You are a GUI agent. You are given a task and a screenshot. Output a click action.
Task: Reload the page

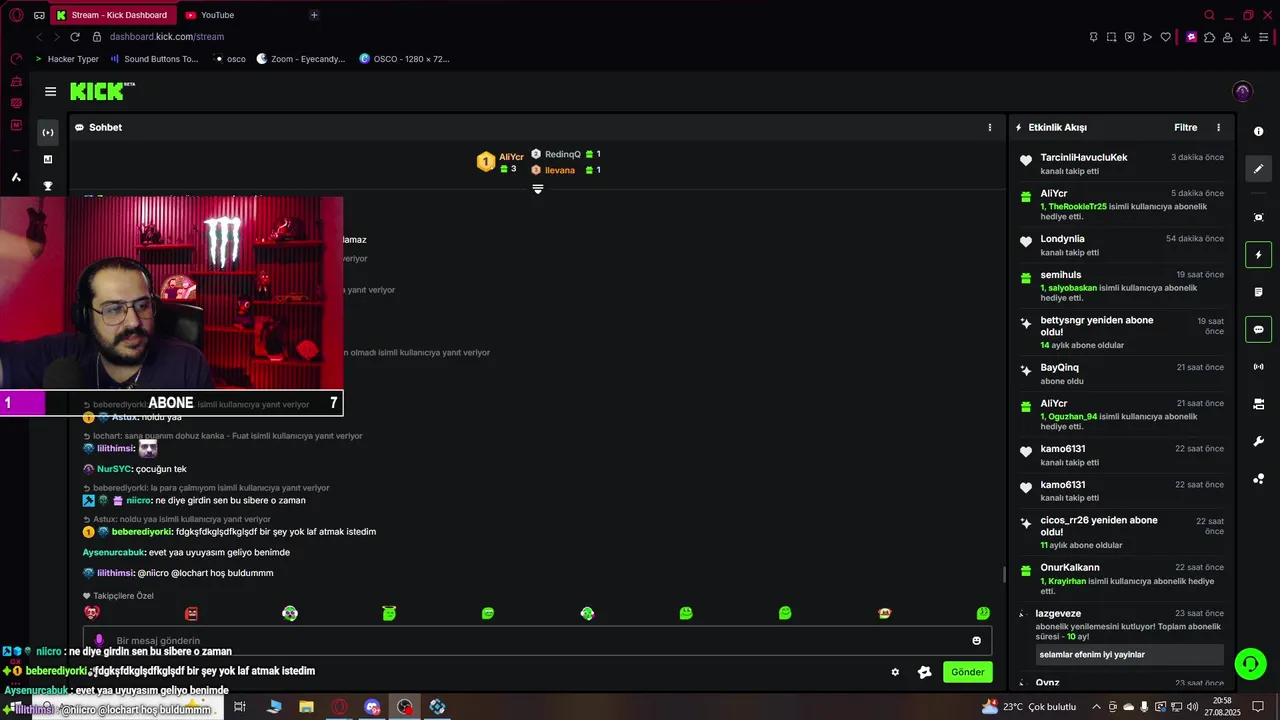[74, 37]
